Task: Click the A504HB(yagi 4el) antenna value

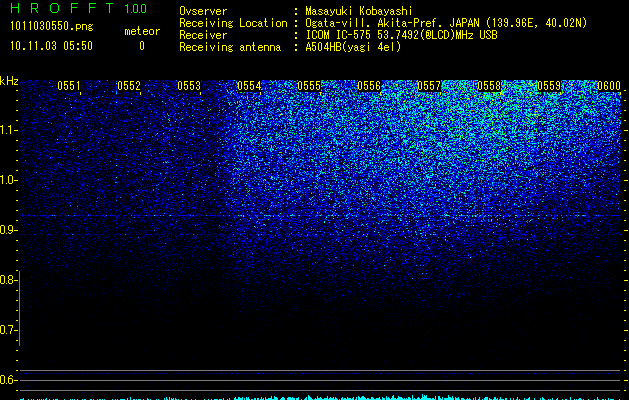Action: pyautogui.click(x=353, y=47)
